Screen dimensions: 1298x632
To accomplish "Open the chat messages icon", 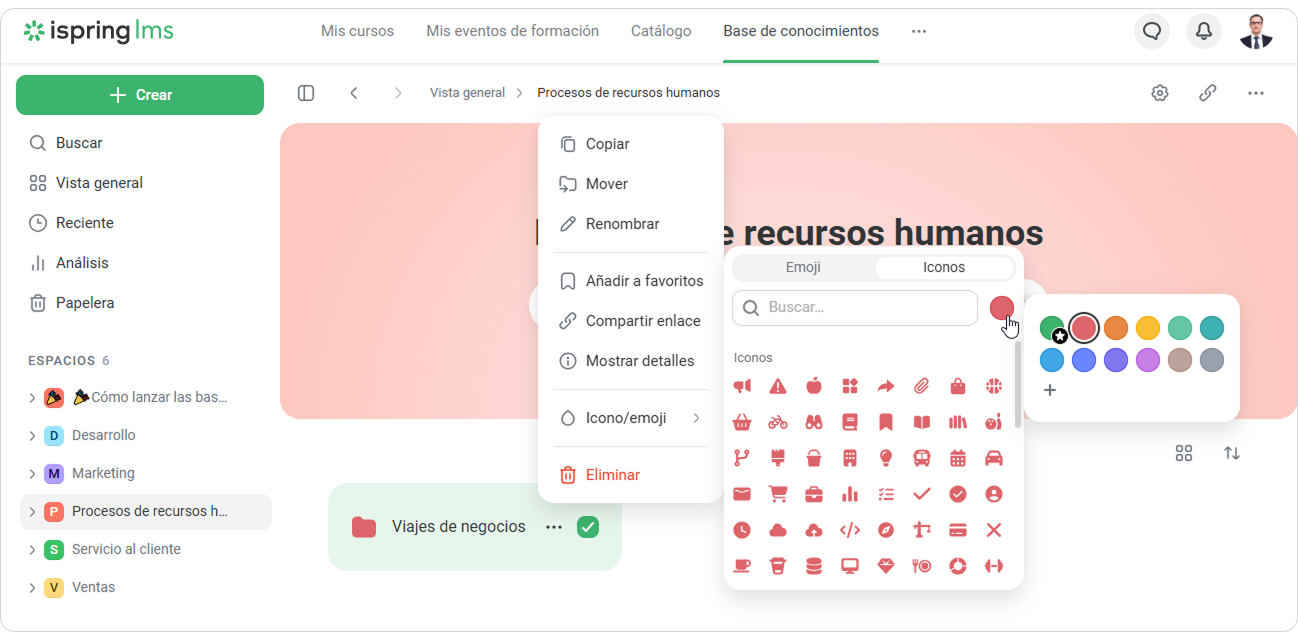I will point(1151,31).
